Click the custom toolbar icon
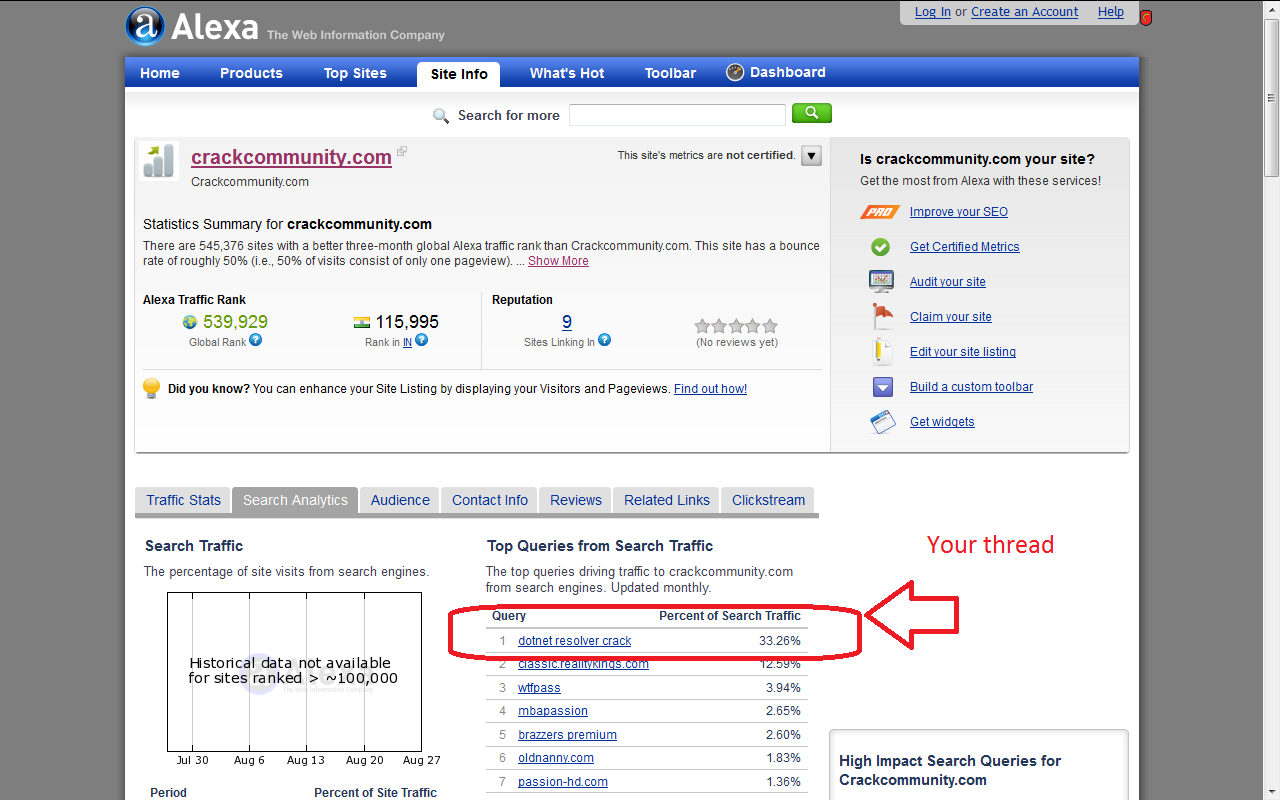This screenshot has width=1280, height=800. coord(882,387)
